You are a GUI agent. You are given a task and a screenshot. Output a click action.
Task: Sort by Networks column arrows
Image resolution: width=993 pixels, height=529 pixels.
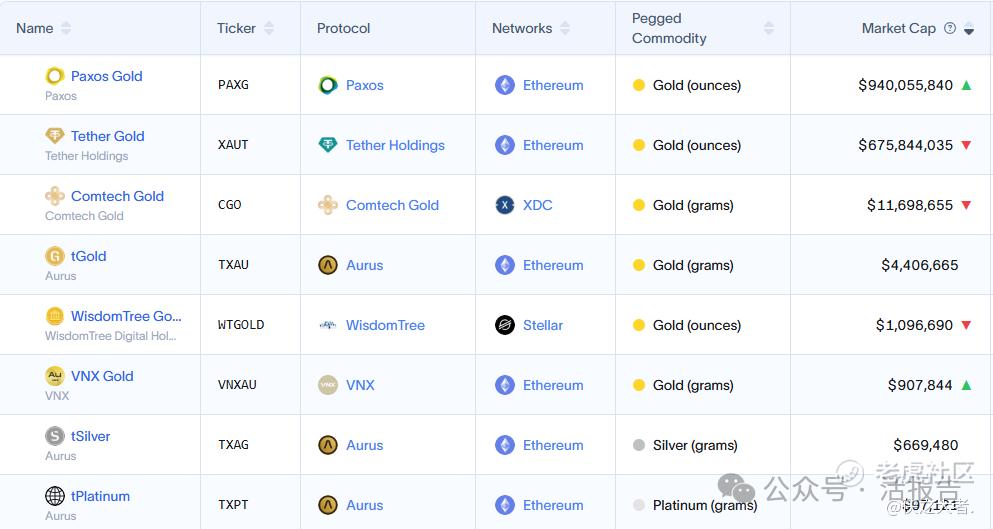(565, 28)
